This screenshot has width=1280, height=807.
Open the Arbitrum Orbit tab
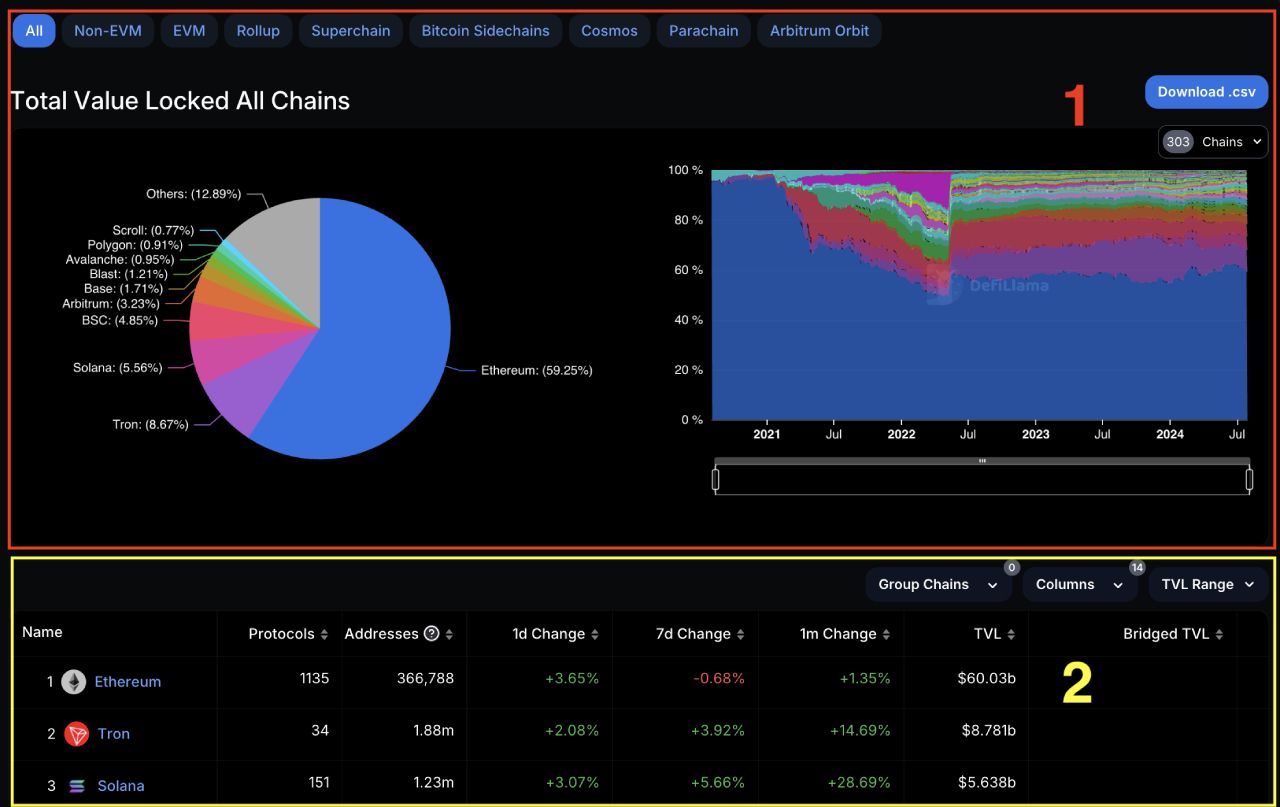point(819,31)
